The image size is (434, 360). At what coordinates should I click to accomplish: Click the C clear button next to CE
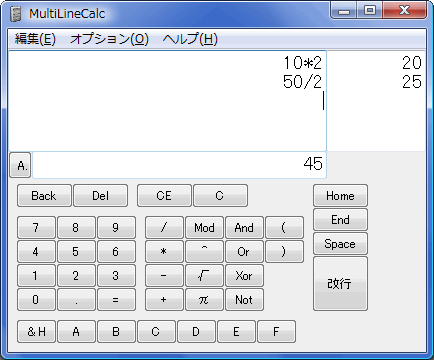220,196
